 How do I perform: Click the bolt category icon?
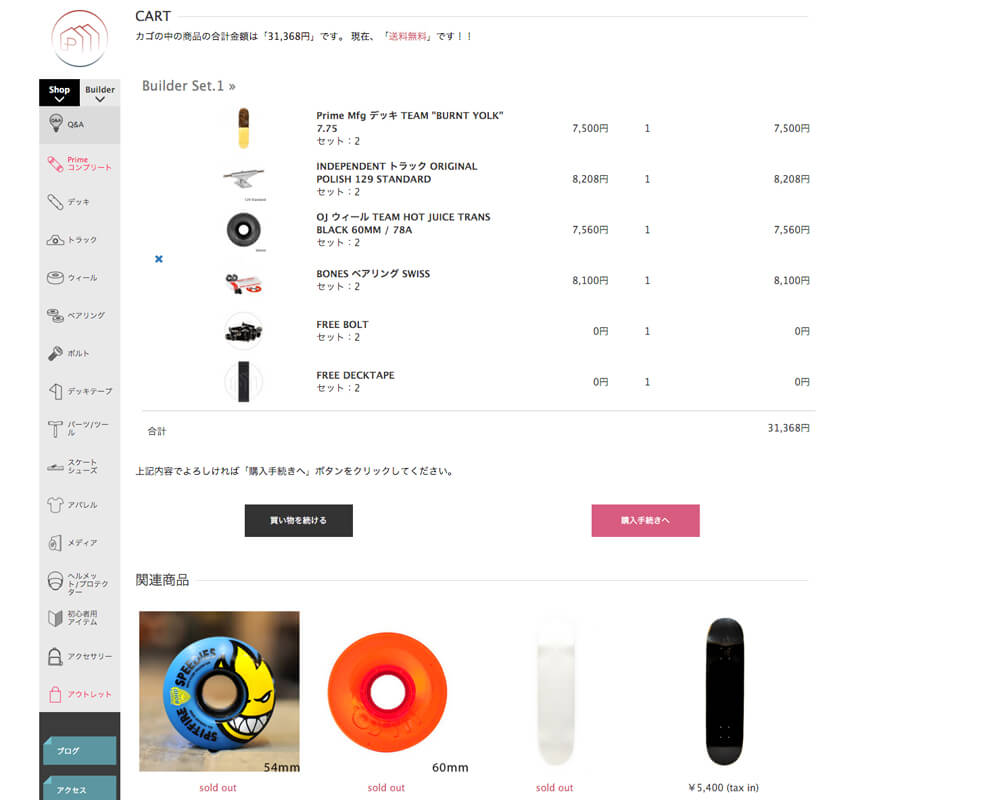55,353
